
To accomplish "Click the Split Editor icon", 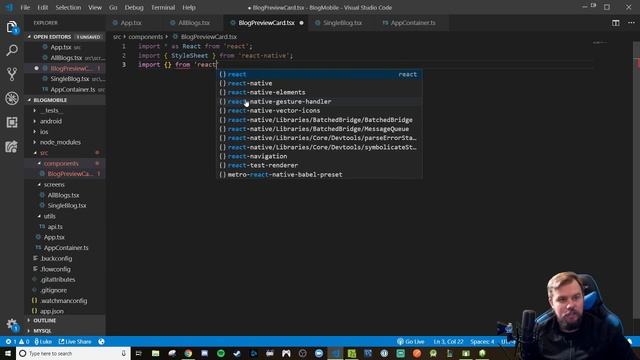I will 616,23.
